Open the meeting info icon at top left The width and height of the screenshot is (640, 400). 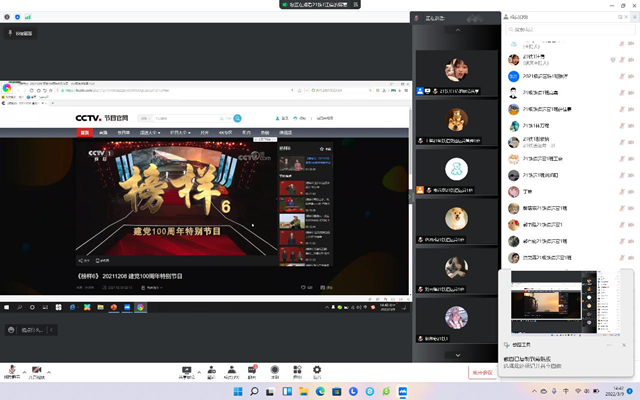(x=7, y=17)
